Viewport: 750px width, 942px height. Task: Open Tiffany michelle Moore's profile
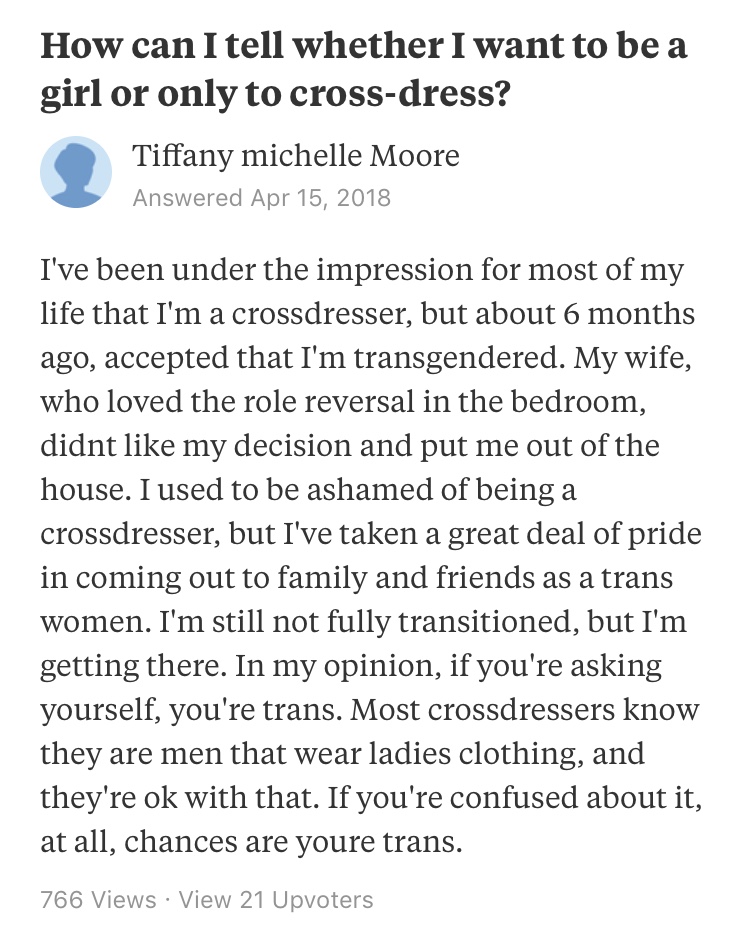[x=296, y=156]
